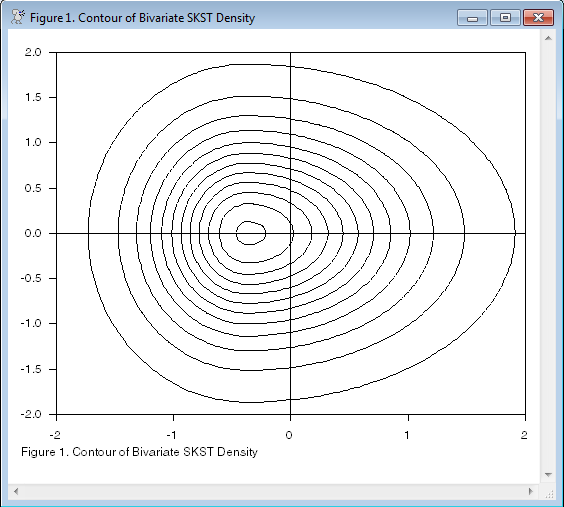
Task: Click the figure caption below the plot
Action: (x=140, y=452)
